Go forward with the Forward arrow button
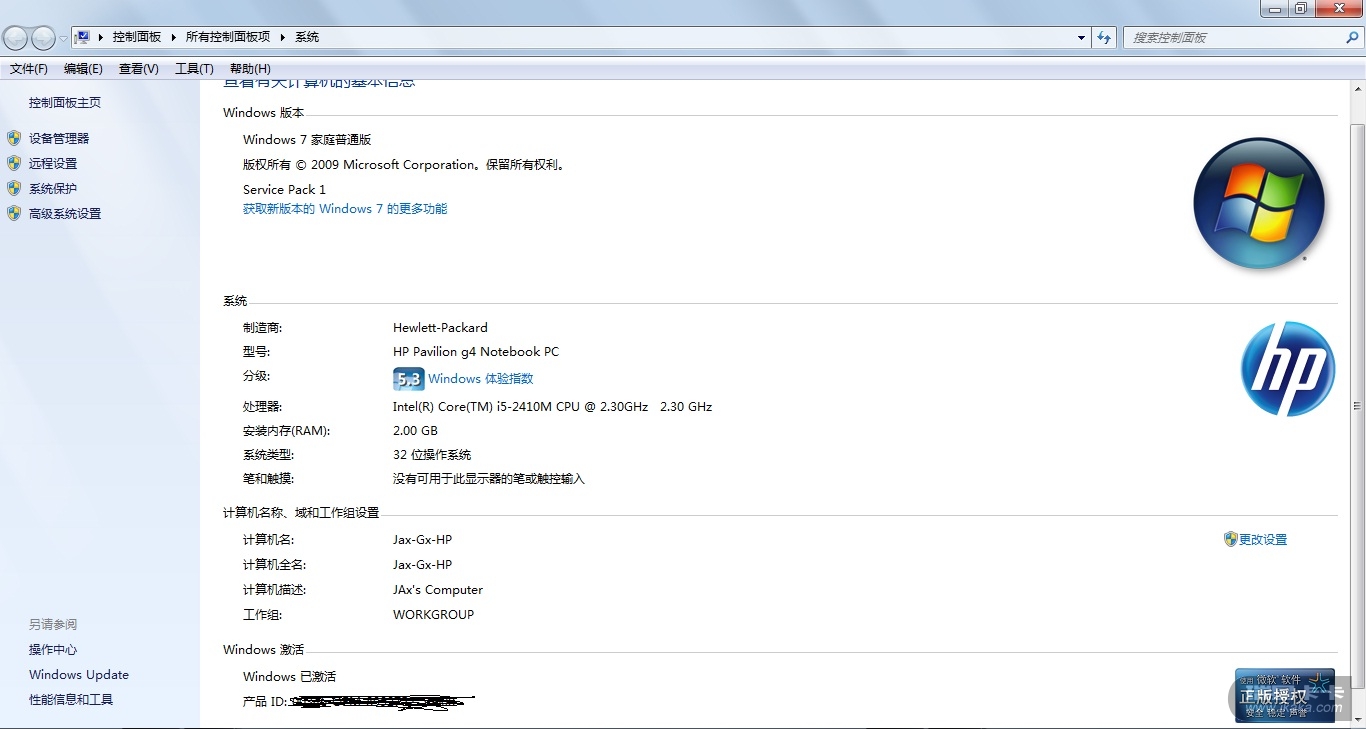The image size is (1366, 729). 43,38
